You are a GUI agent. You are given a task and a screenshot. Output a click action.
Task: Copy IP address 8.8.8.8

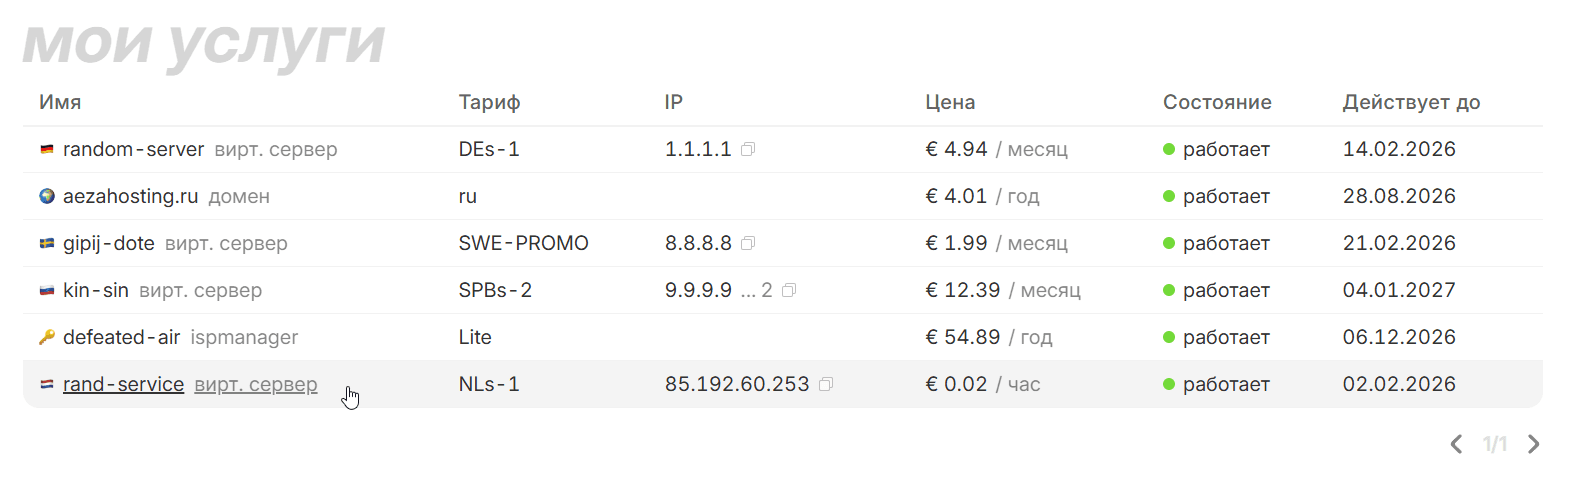click(748, 243)
